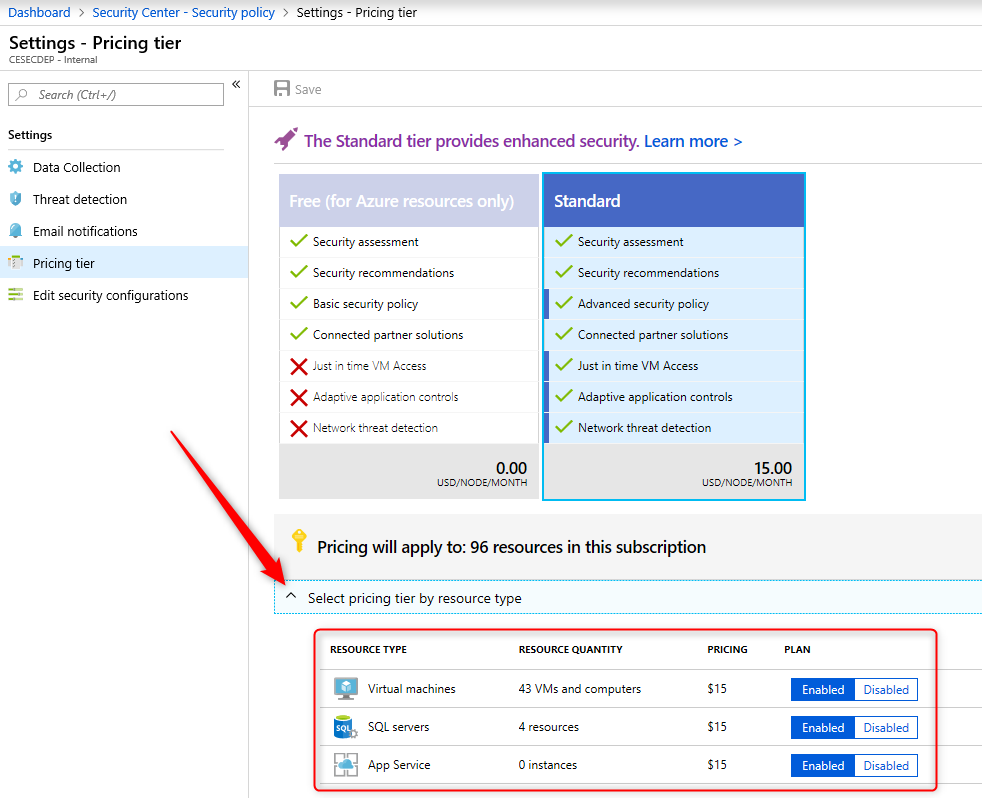Focus the Search (Ctrl+/) input field
The width and height of the screenshot is (982, 798).
(x=116, y=95)
